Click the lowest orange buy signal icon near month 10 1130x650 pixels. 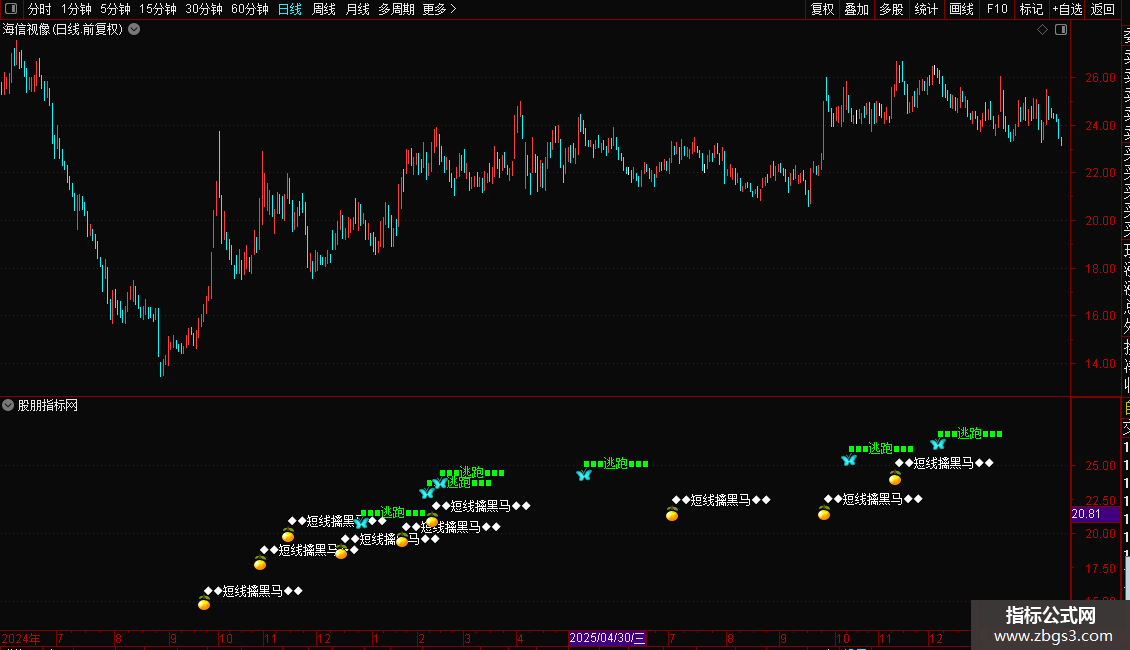204,602
